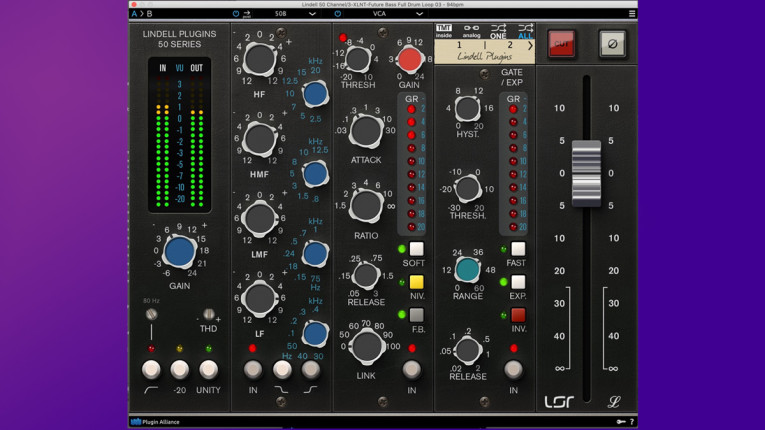The height and width of the screenshot is (430, 765).
Task: Click the HF gain knob
Action: pos(260,59)
